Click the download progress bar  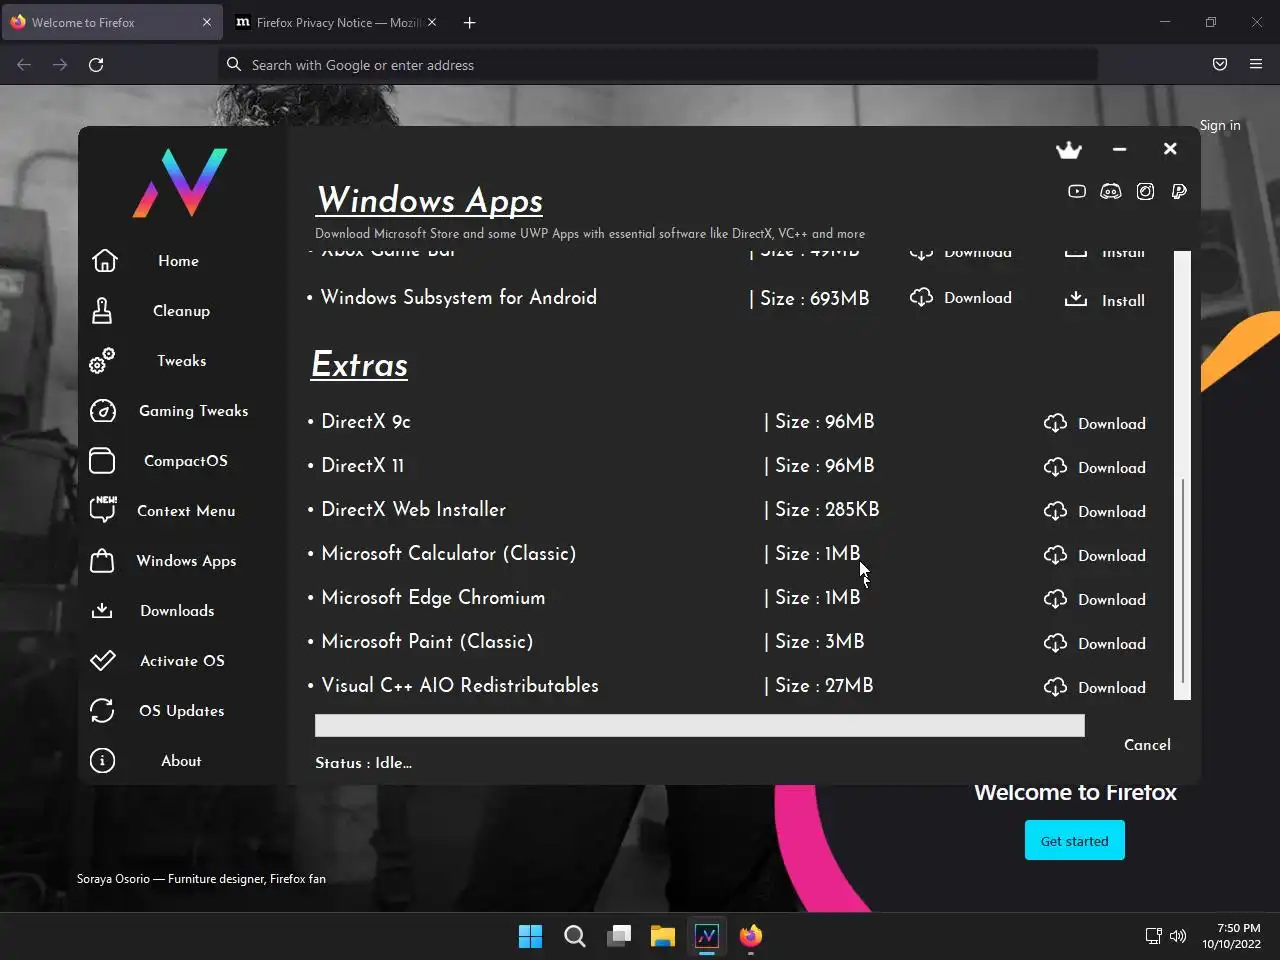point(700,726)
